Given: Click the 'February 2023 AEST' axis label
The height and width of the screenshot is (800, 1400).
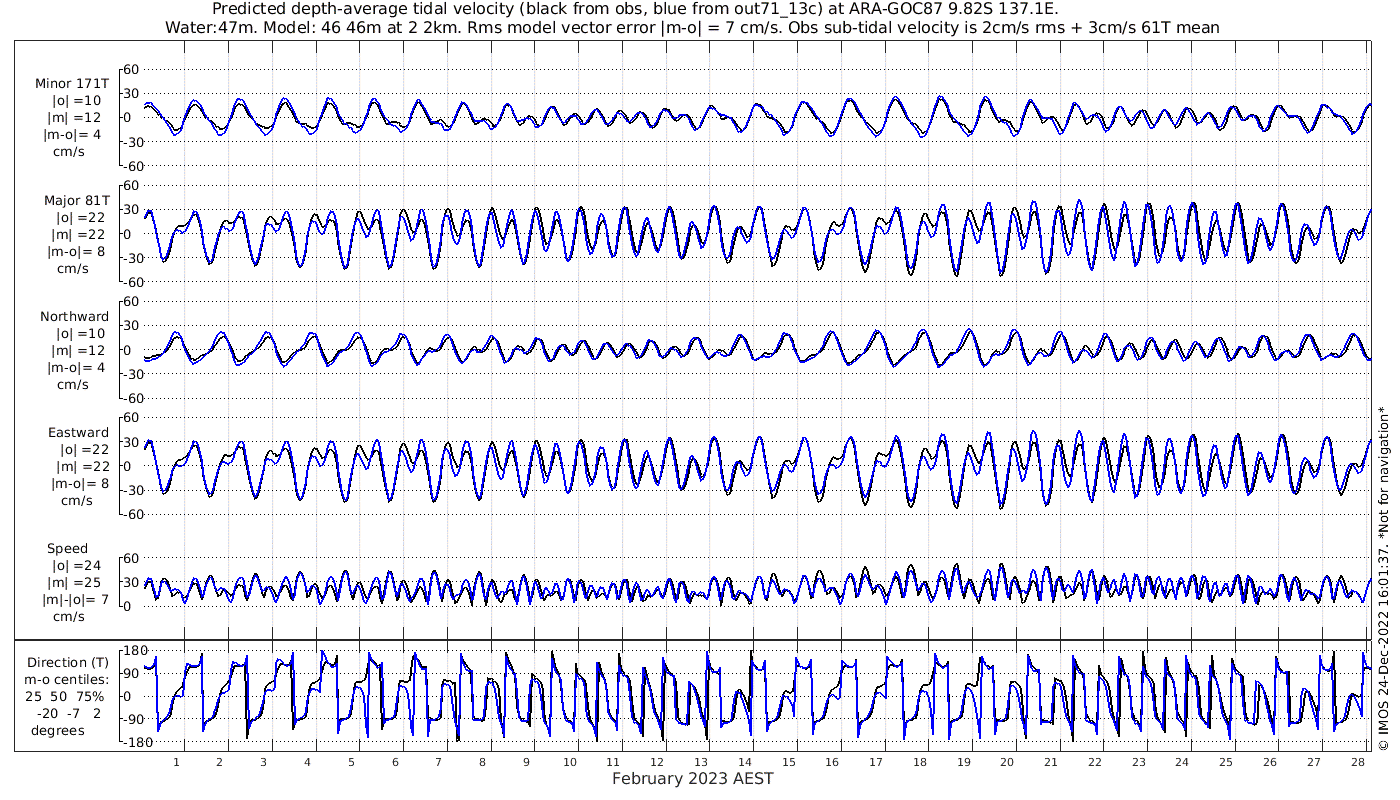Looking at the screenshot, I should coord(692,778).
